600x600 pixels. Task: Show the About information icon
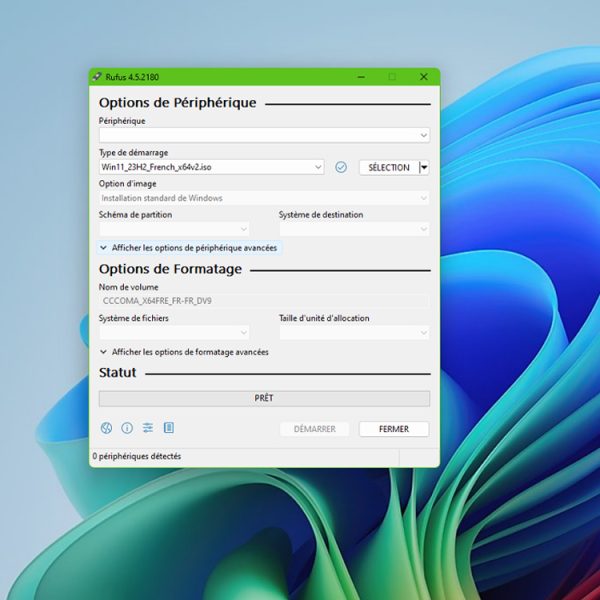(x=127, y=428)
